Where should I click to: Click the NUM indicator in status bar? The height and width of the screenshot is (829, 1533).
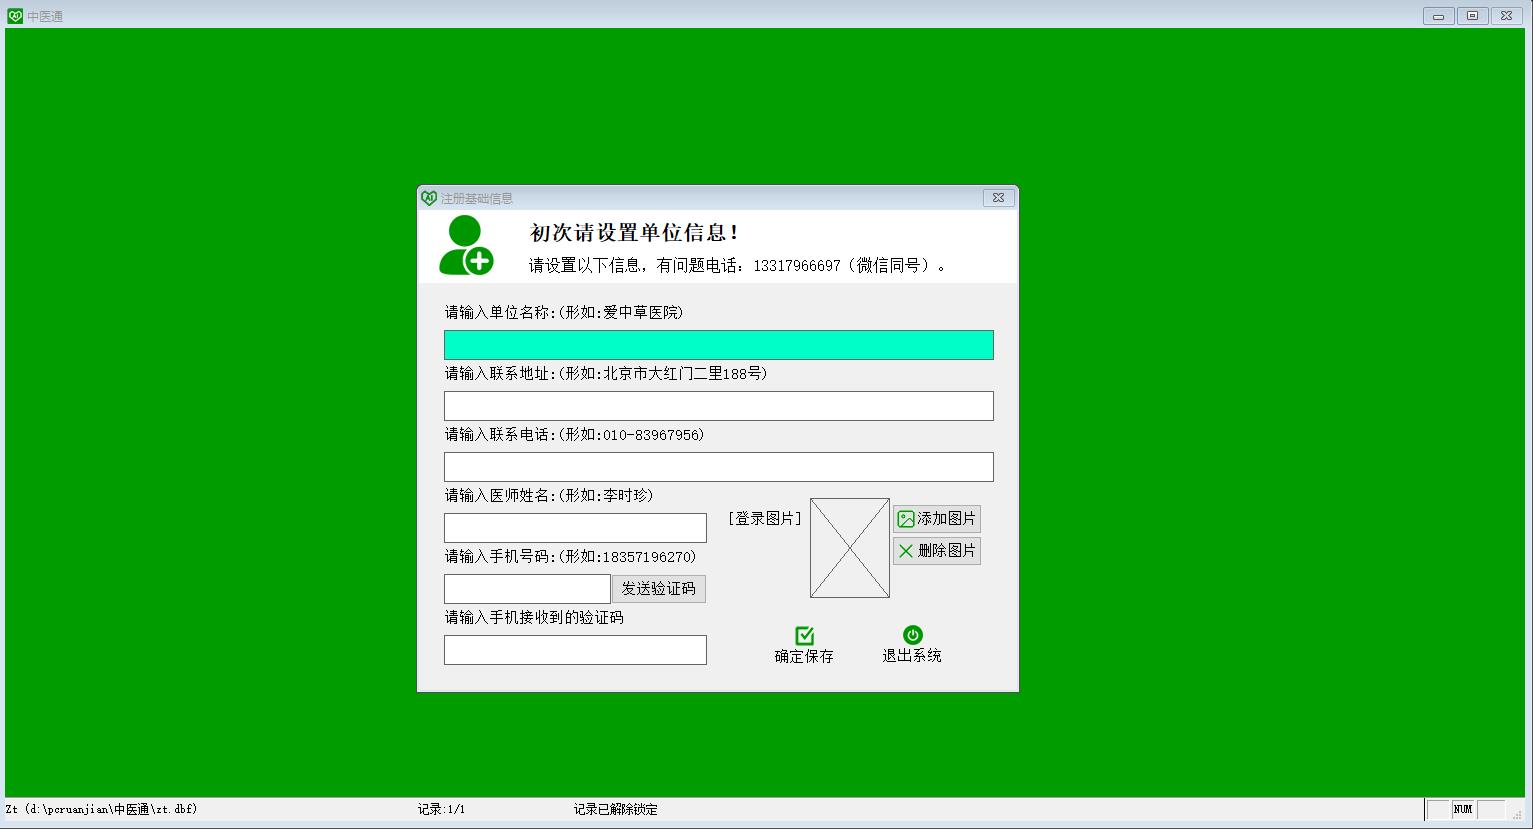click(1463, 809)
